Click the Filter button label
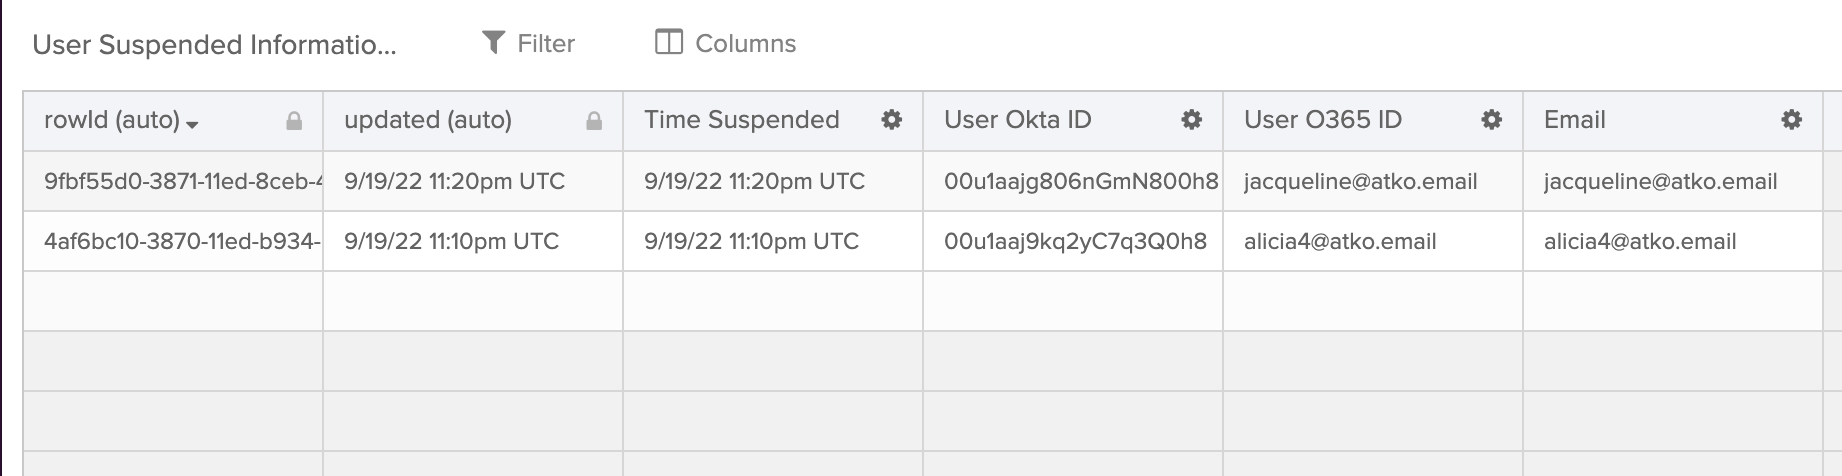This screenshot has height=476, width=1842. coord(546,43)
